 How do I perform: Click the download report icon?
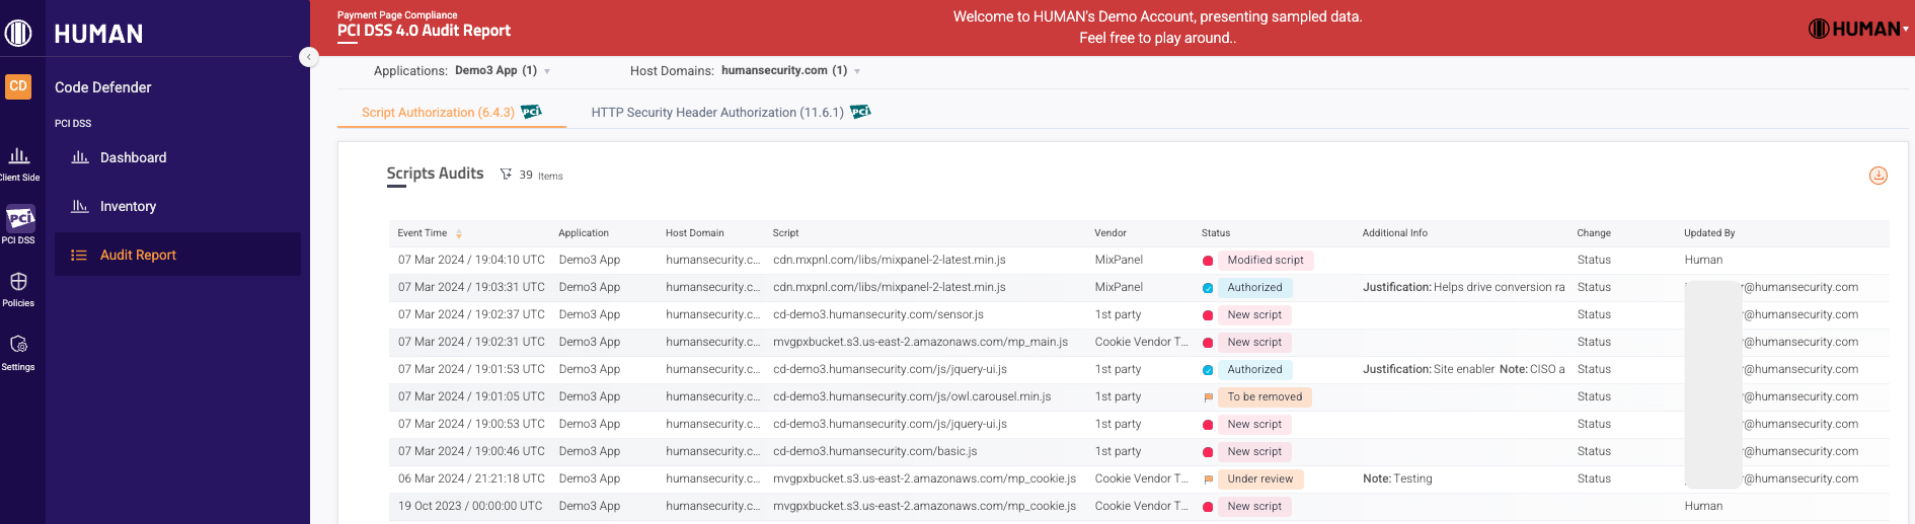(x=1878, y=176)
